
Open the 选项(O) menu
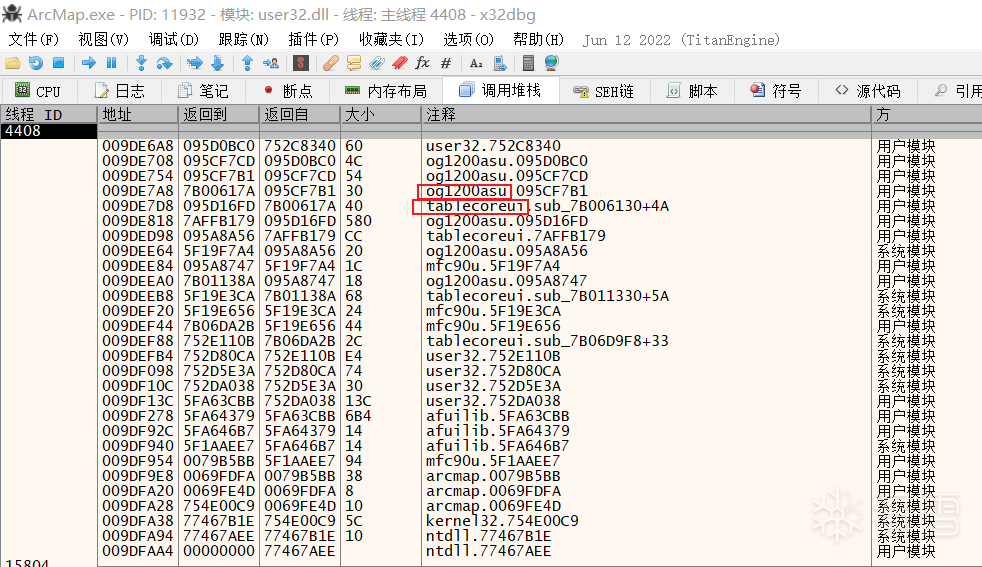tap(468, 39)
